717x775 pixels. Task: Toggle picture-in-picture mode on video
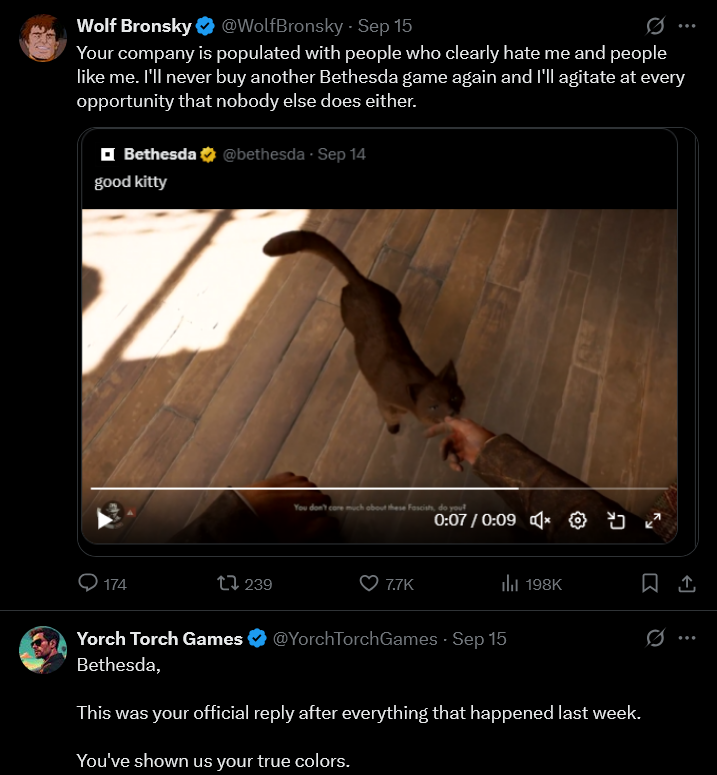[x=616, y=520]
